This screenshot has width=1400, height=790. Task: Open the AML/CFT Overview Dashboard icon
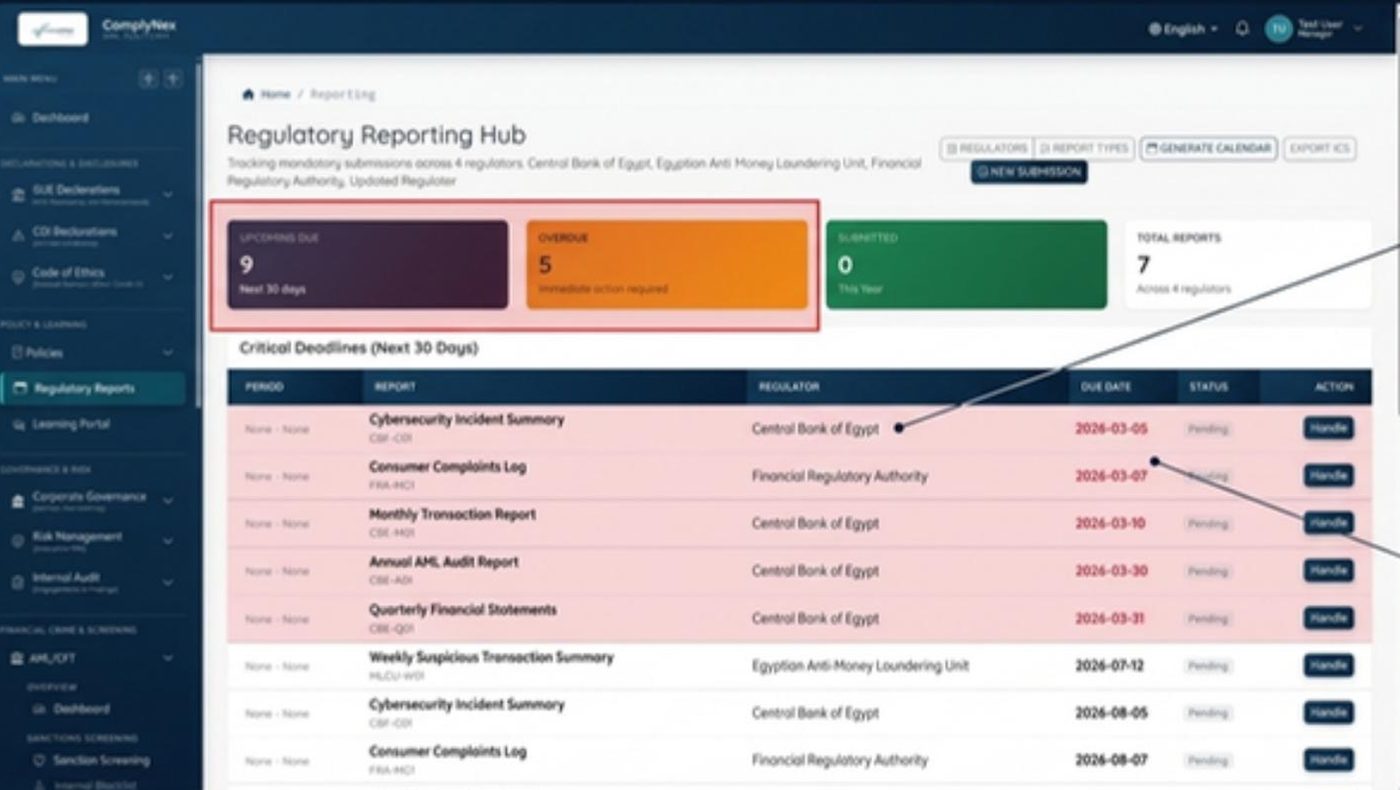point(40,709)
